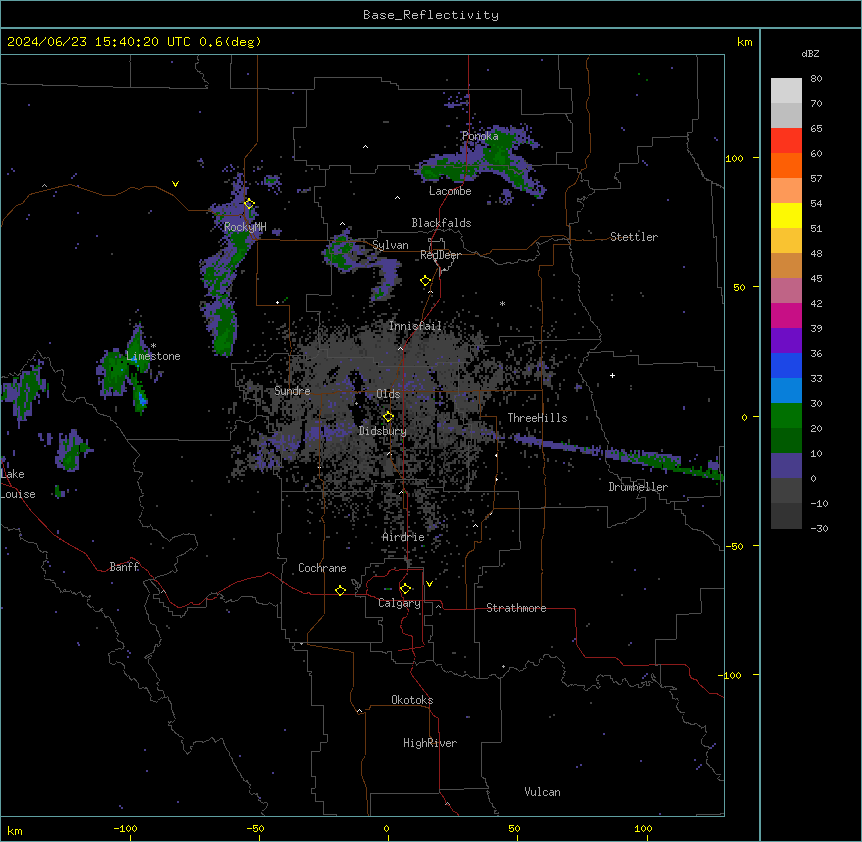Select the gray swatch between 0 and -10
Screen dimensions: 862x842
click(x=786, y=491)
